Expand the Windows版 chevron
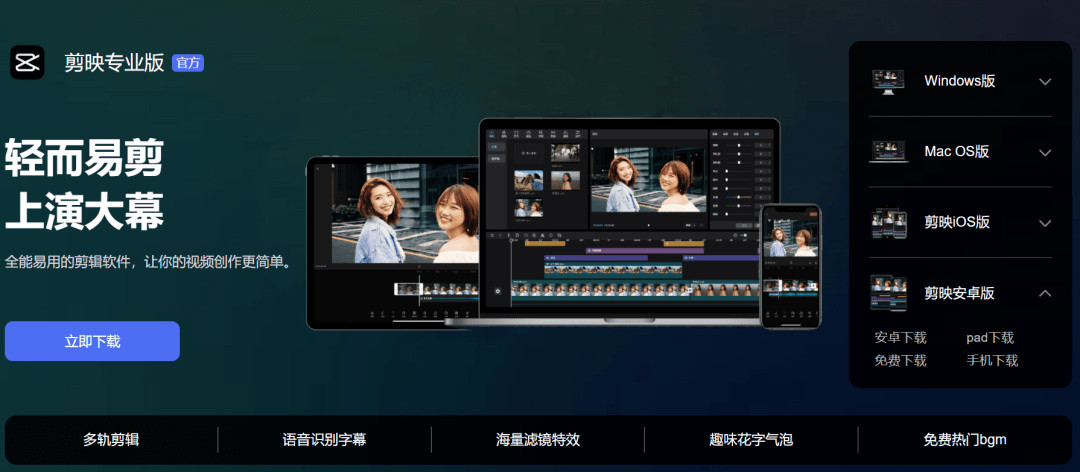The width and height of the screenshot is (1080, 472). [x=1045, y=81]
